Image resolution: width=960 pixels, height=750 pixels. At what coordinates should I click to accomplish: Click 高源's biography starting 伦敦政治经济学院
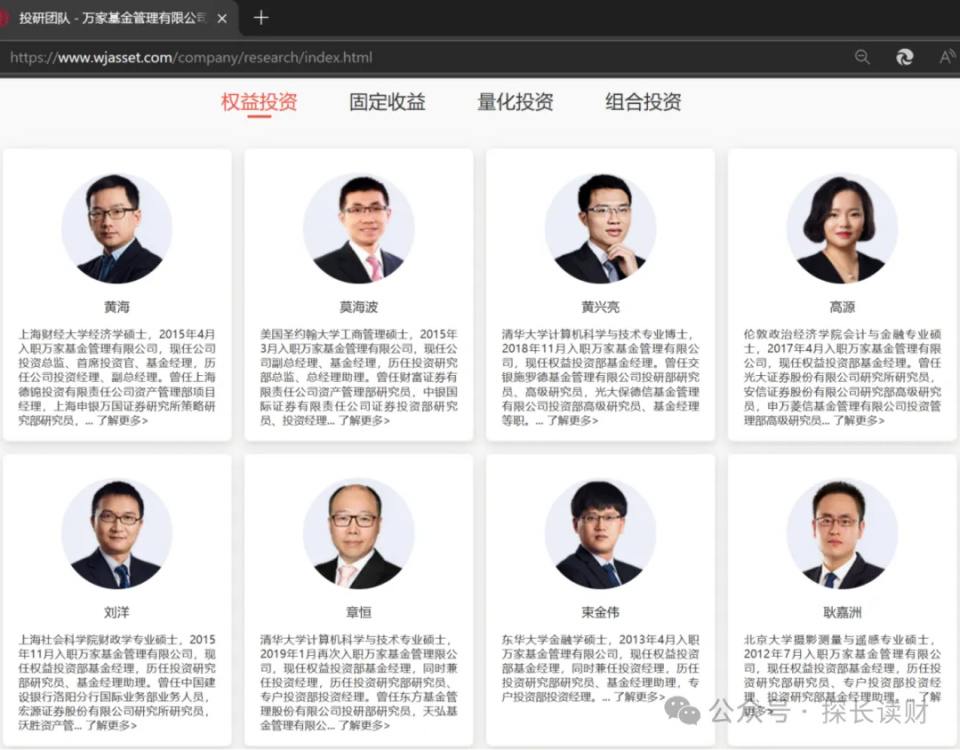click(x=842, y=377)
